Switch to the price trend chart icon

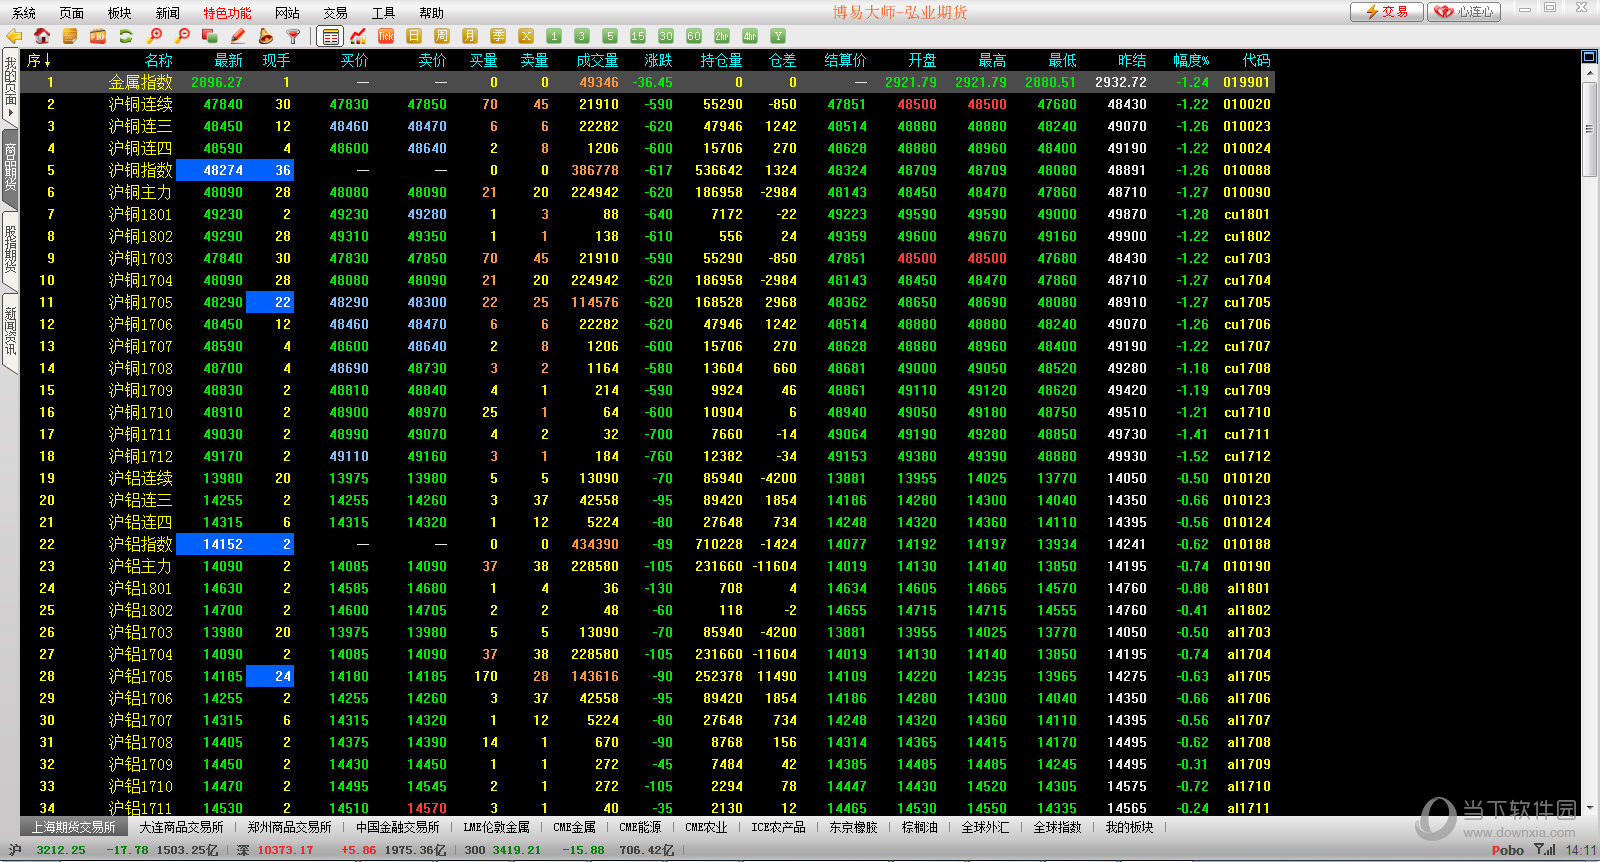pos(358,36)
